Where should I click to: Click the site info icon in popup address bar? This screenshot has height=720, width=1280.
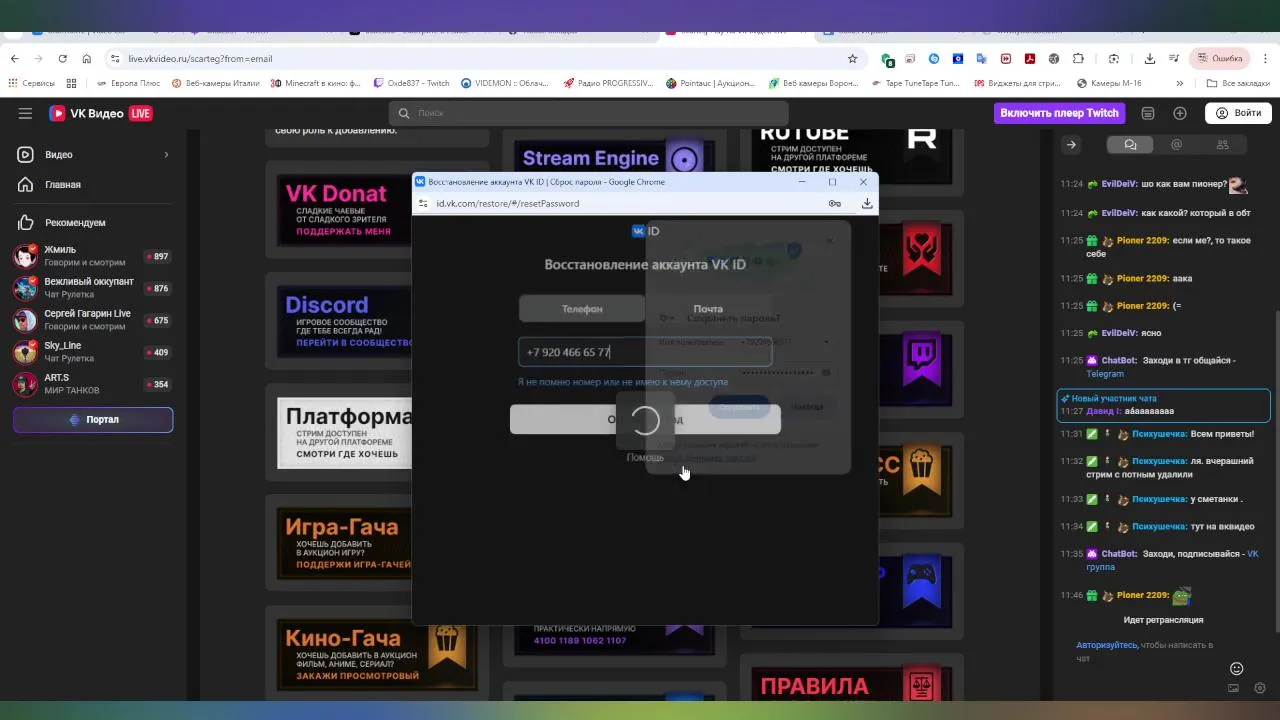click(x=423, y=203)
